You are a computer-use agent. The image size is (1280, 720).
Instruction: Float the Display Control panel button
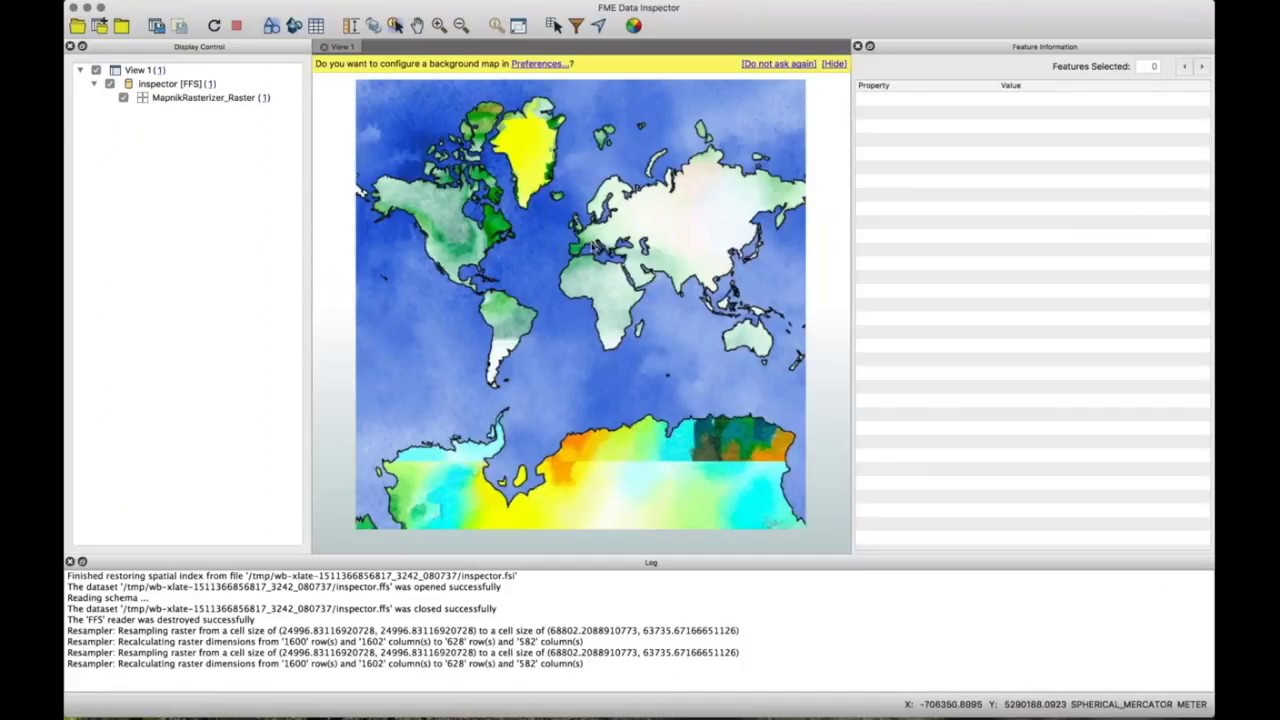[82, 46]
